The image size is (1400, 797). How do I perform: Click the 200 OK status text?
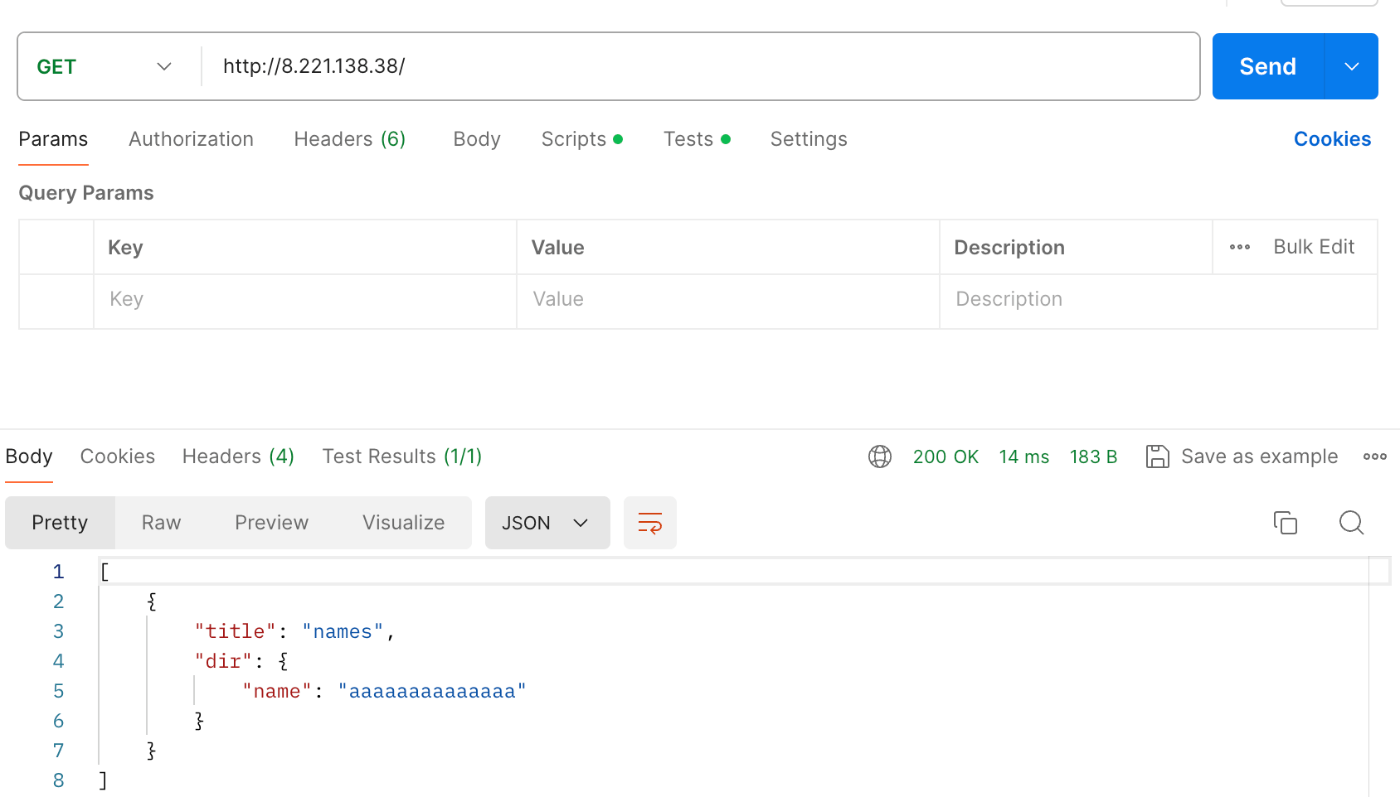pos(946,457)
